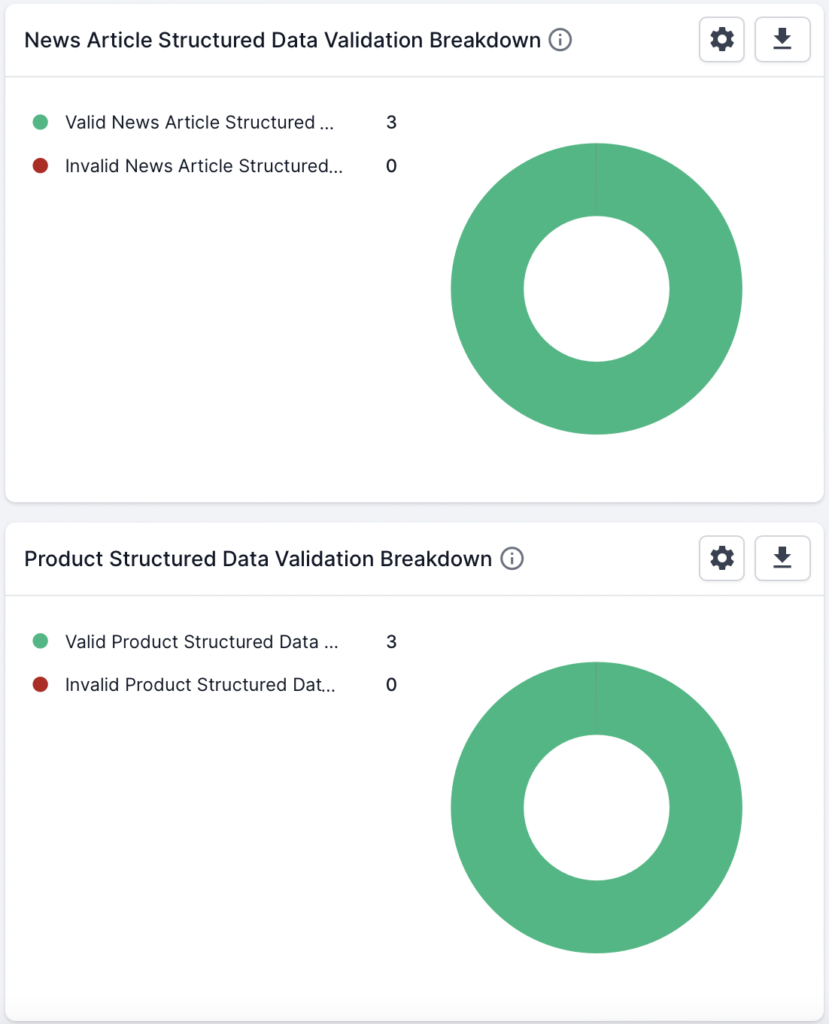Download the Product validation chart
The image size is (829, 1024).
[x=782, y=558]
